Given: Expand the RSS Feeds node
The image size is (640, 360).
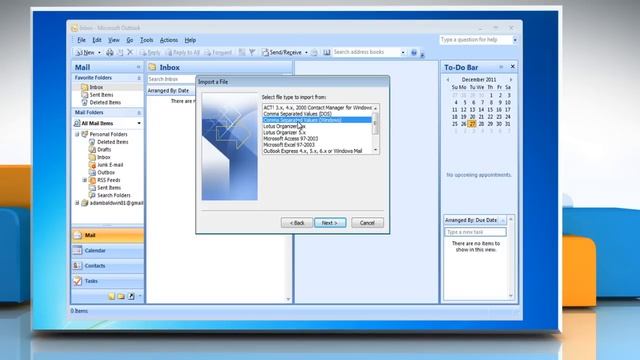Looking at the screenshot, I should click(84, 180).
